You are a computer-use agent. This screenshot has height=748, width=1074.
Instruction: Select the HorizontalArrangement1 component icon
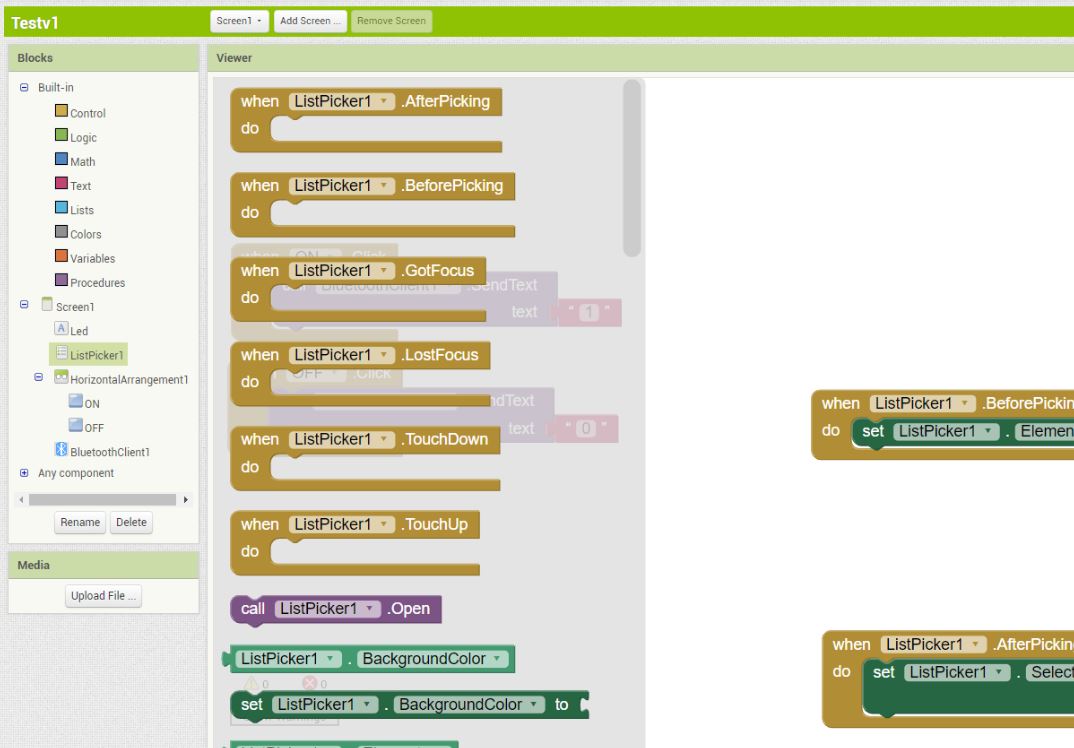62,377
